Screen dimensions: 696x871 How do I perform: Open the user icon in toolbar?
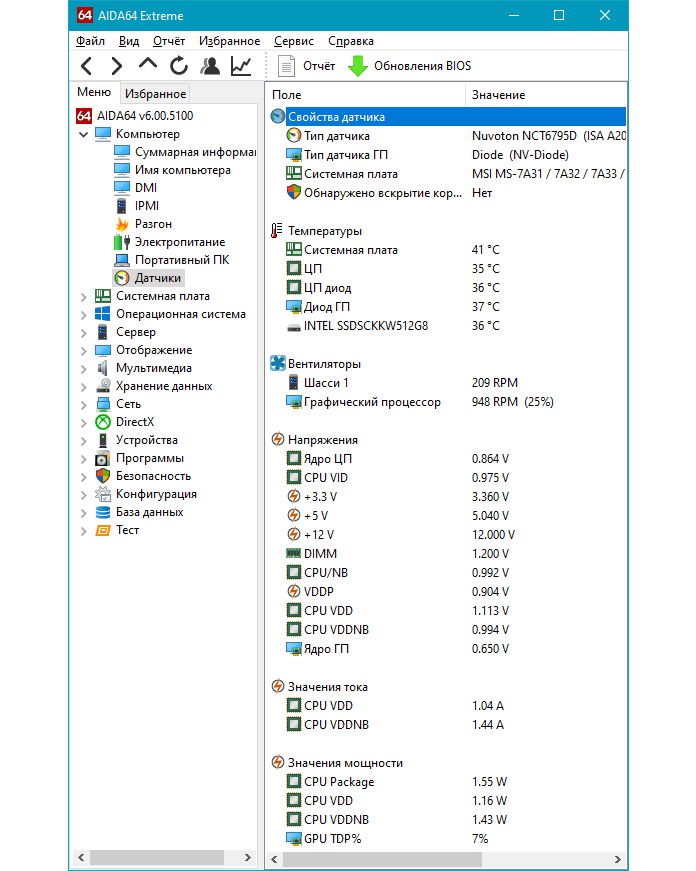210,66
